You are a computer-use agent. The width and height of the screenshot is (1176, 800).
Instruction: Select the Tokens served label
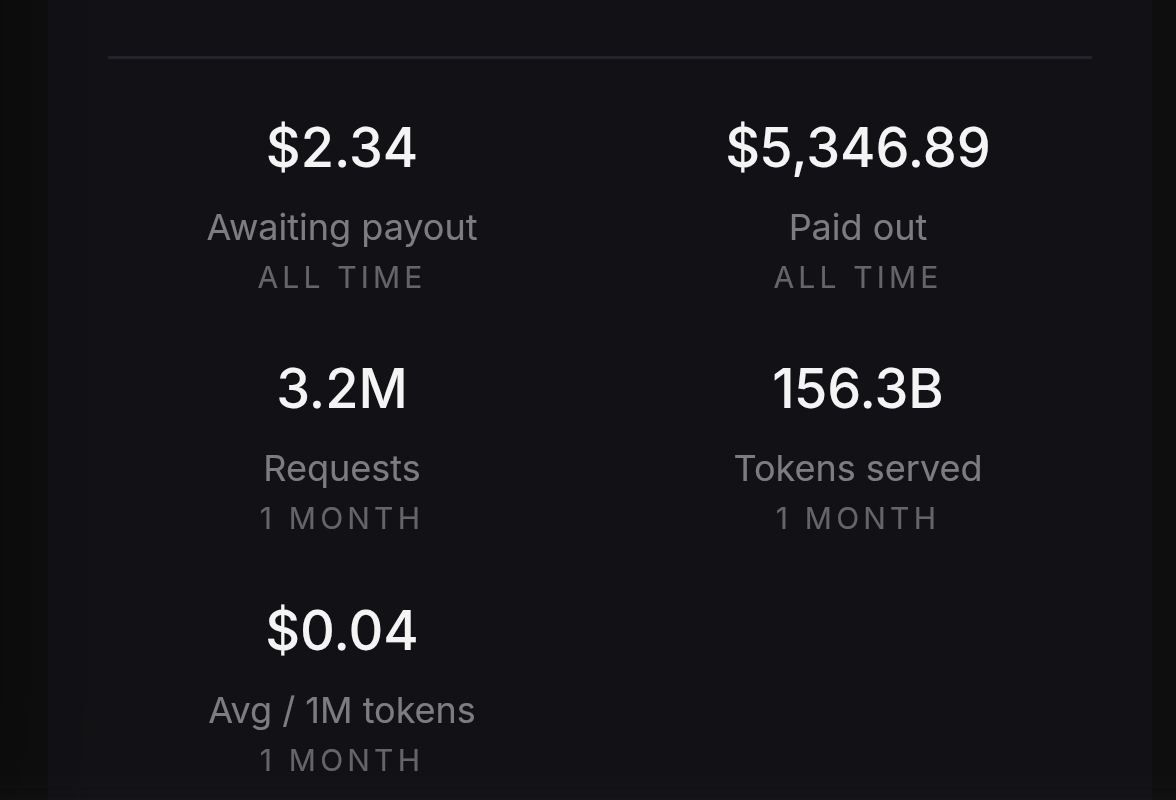point(858,469)
